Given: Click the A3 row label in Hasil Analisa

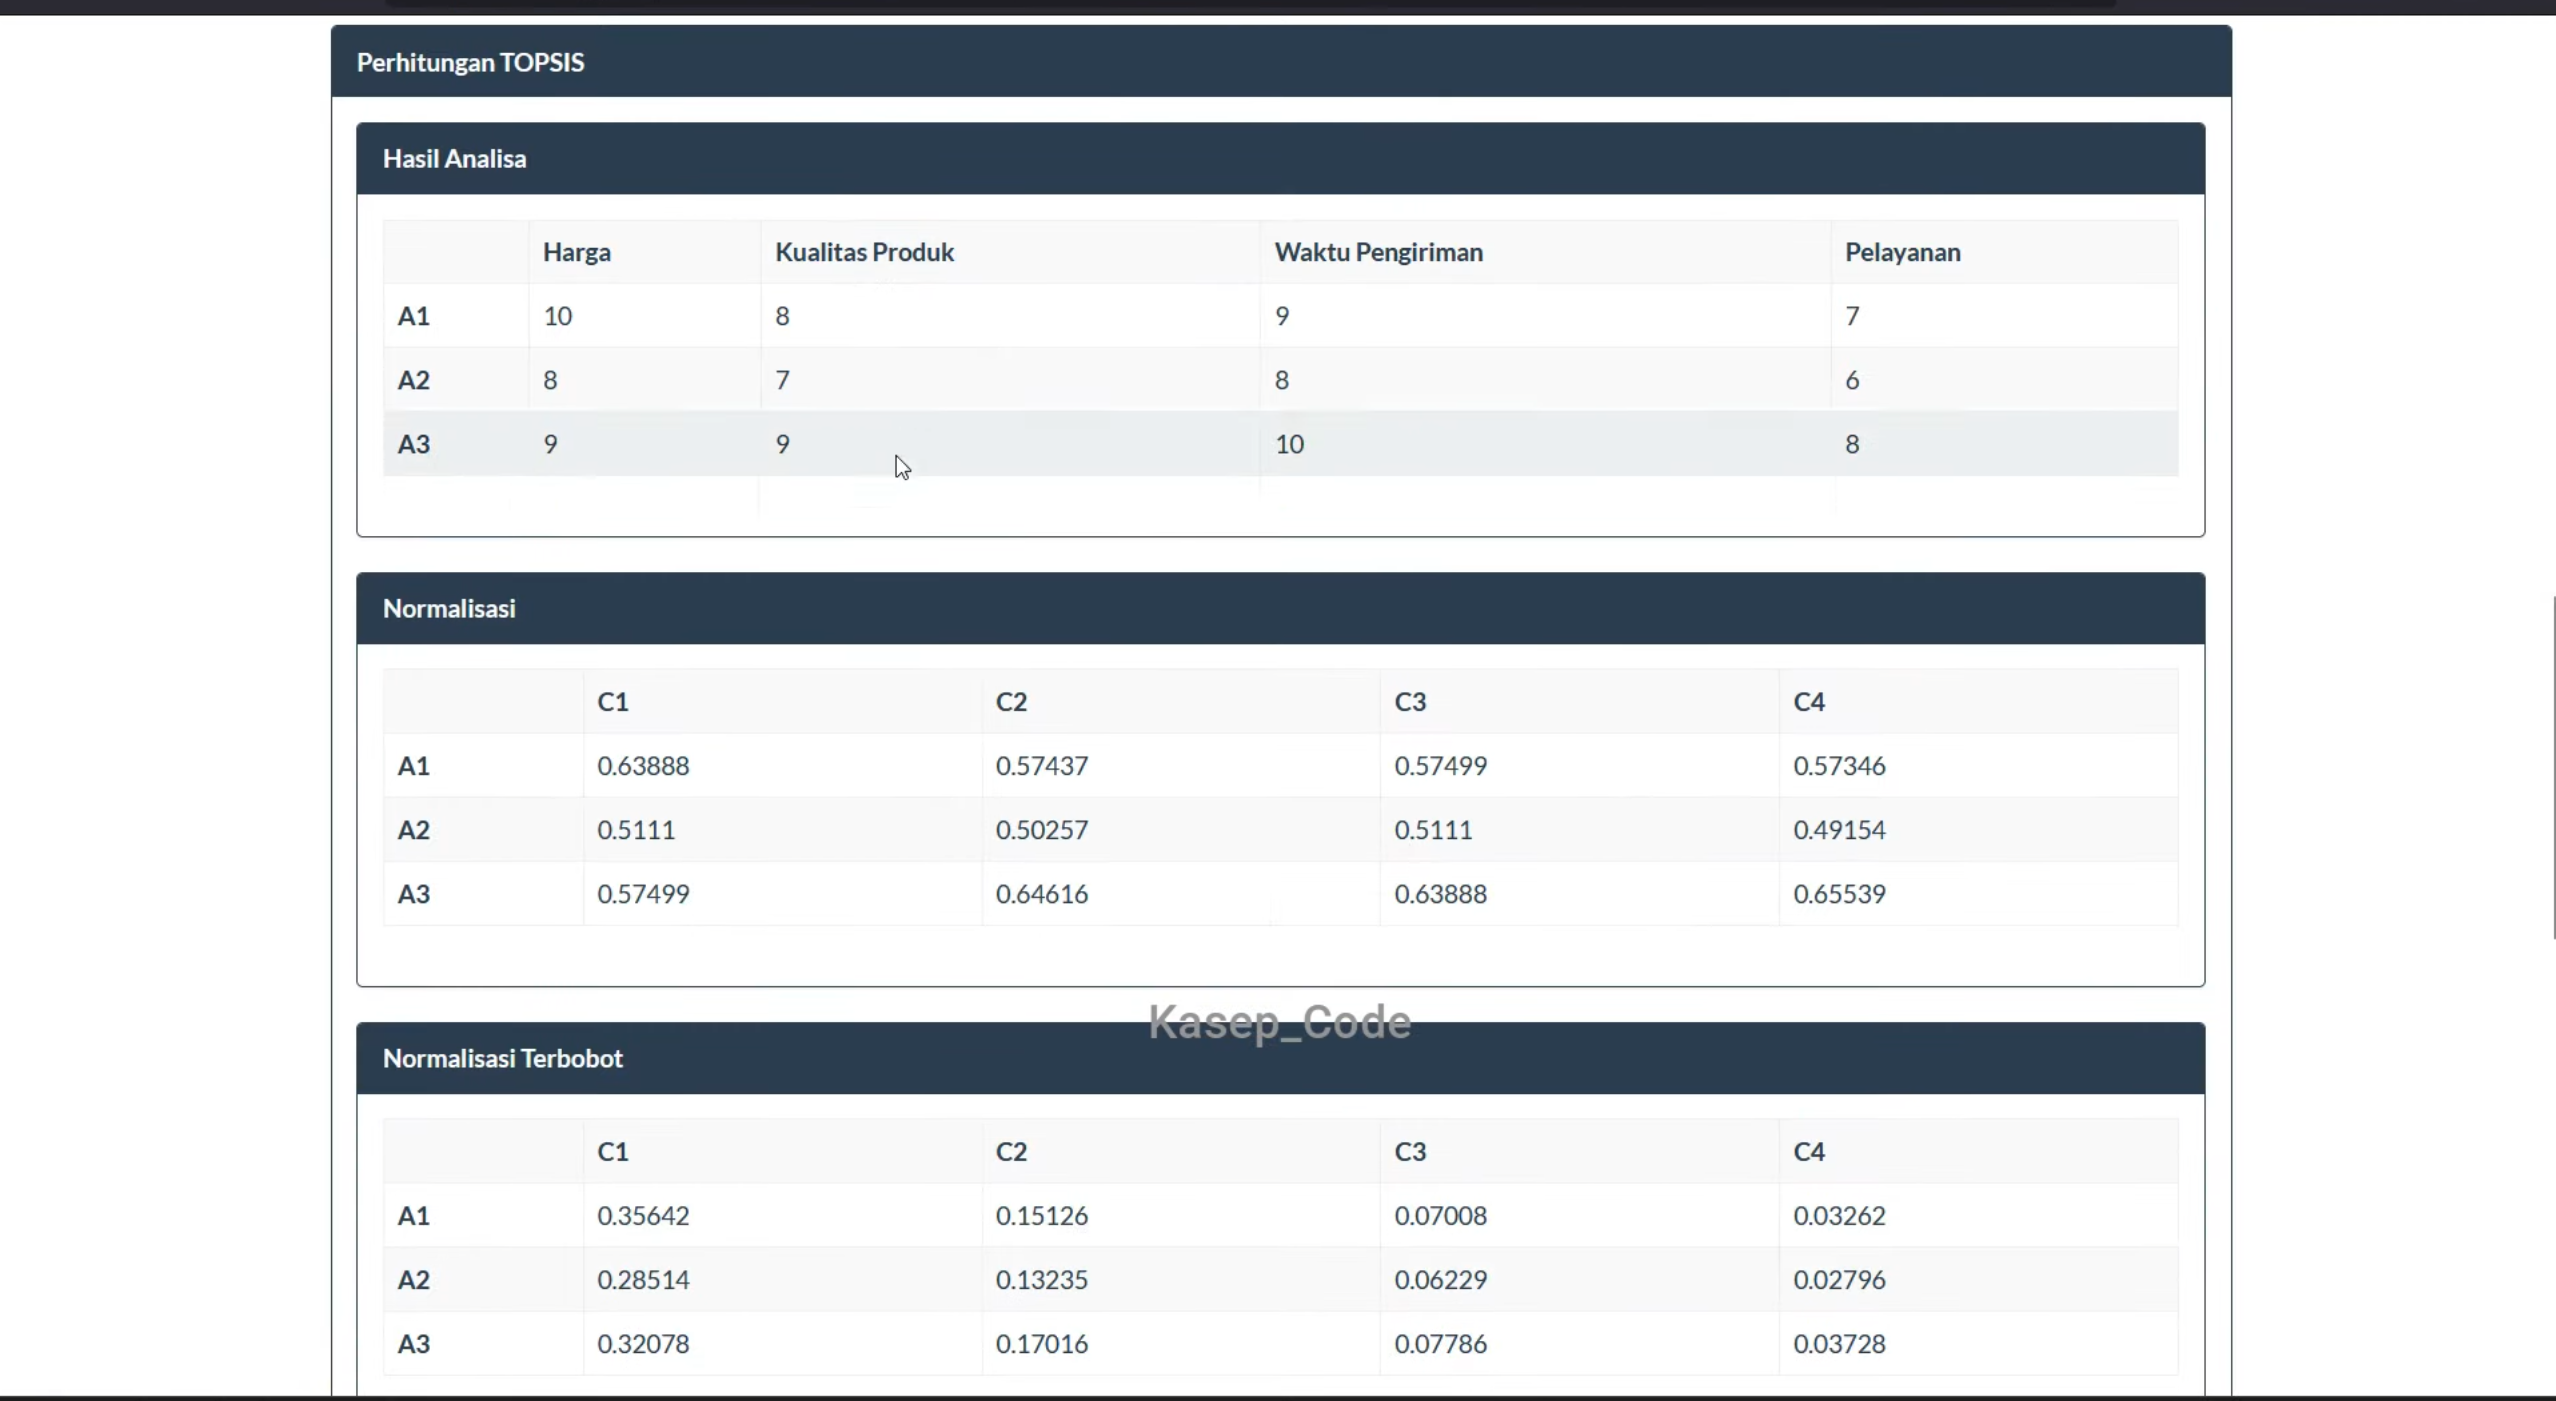Looking at the screenshot, I should 413,444.
